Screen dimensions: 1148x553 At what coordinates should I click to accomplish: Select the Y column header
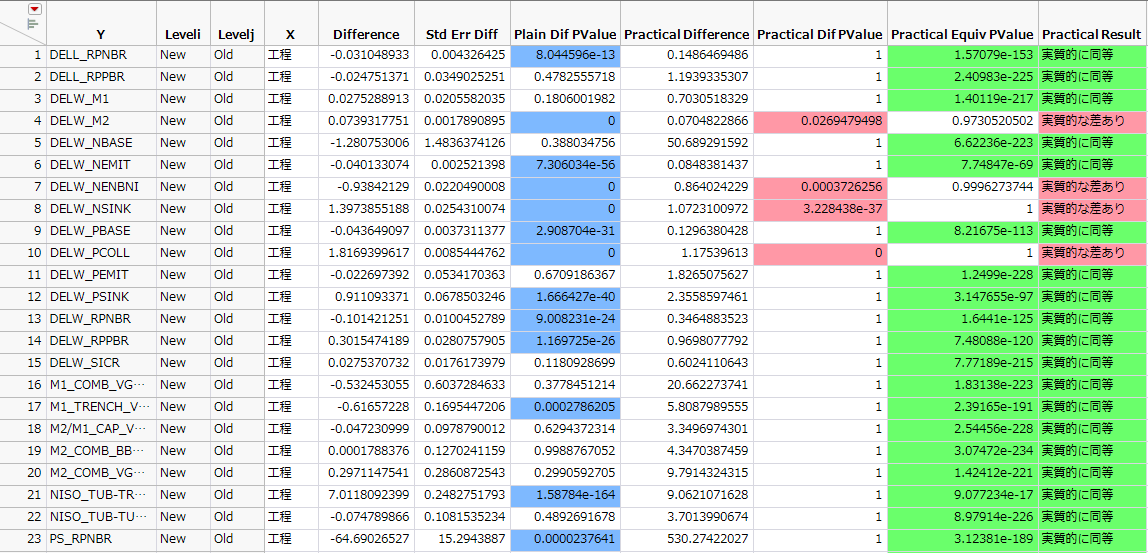click(101, 34)
